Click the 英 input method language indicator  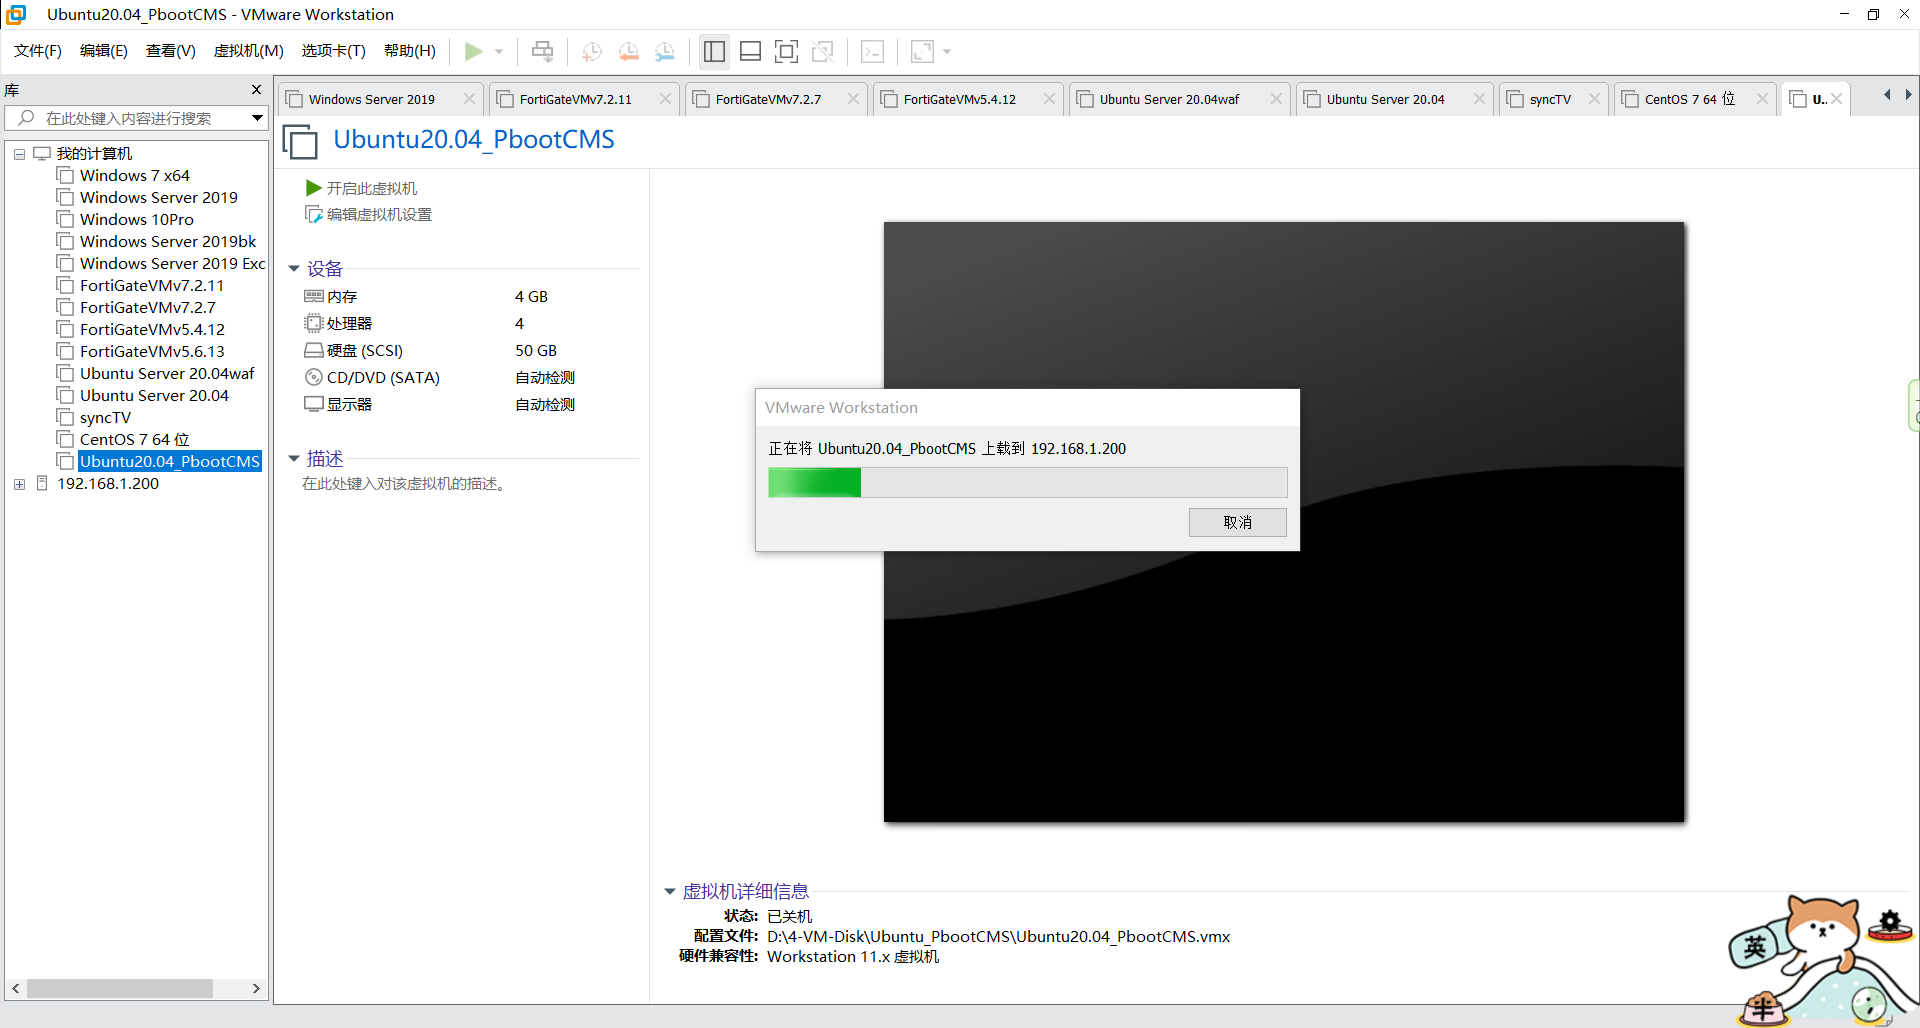pos(1755,946)
